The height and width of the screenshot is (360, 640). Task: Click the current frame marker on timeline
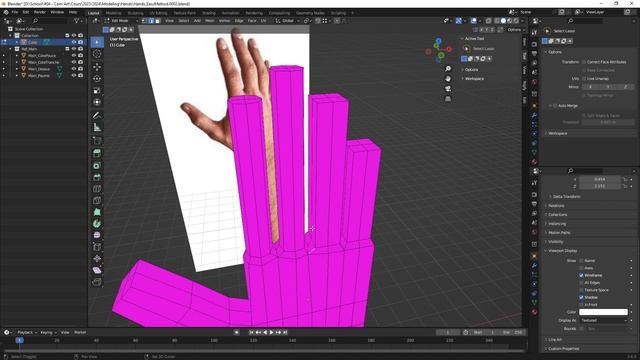point(19,340)
